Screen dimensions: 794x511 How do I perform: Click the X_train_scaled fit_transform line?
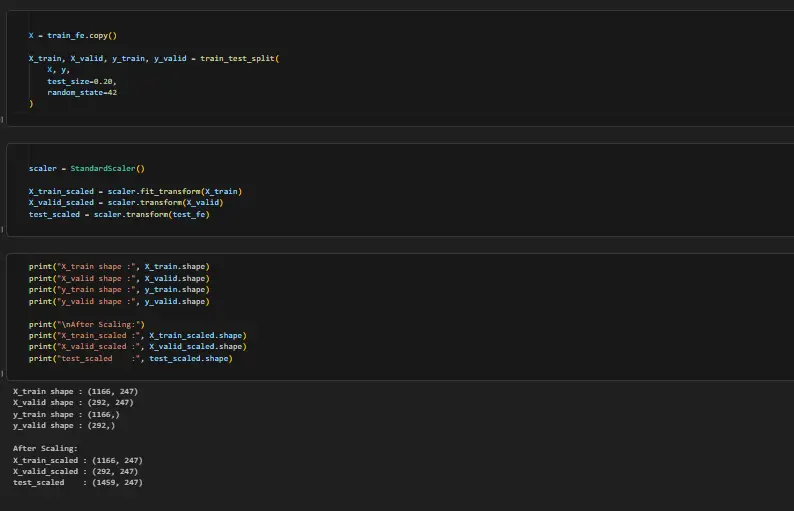pos(135,191)
